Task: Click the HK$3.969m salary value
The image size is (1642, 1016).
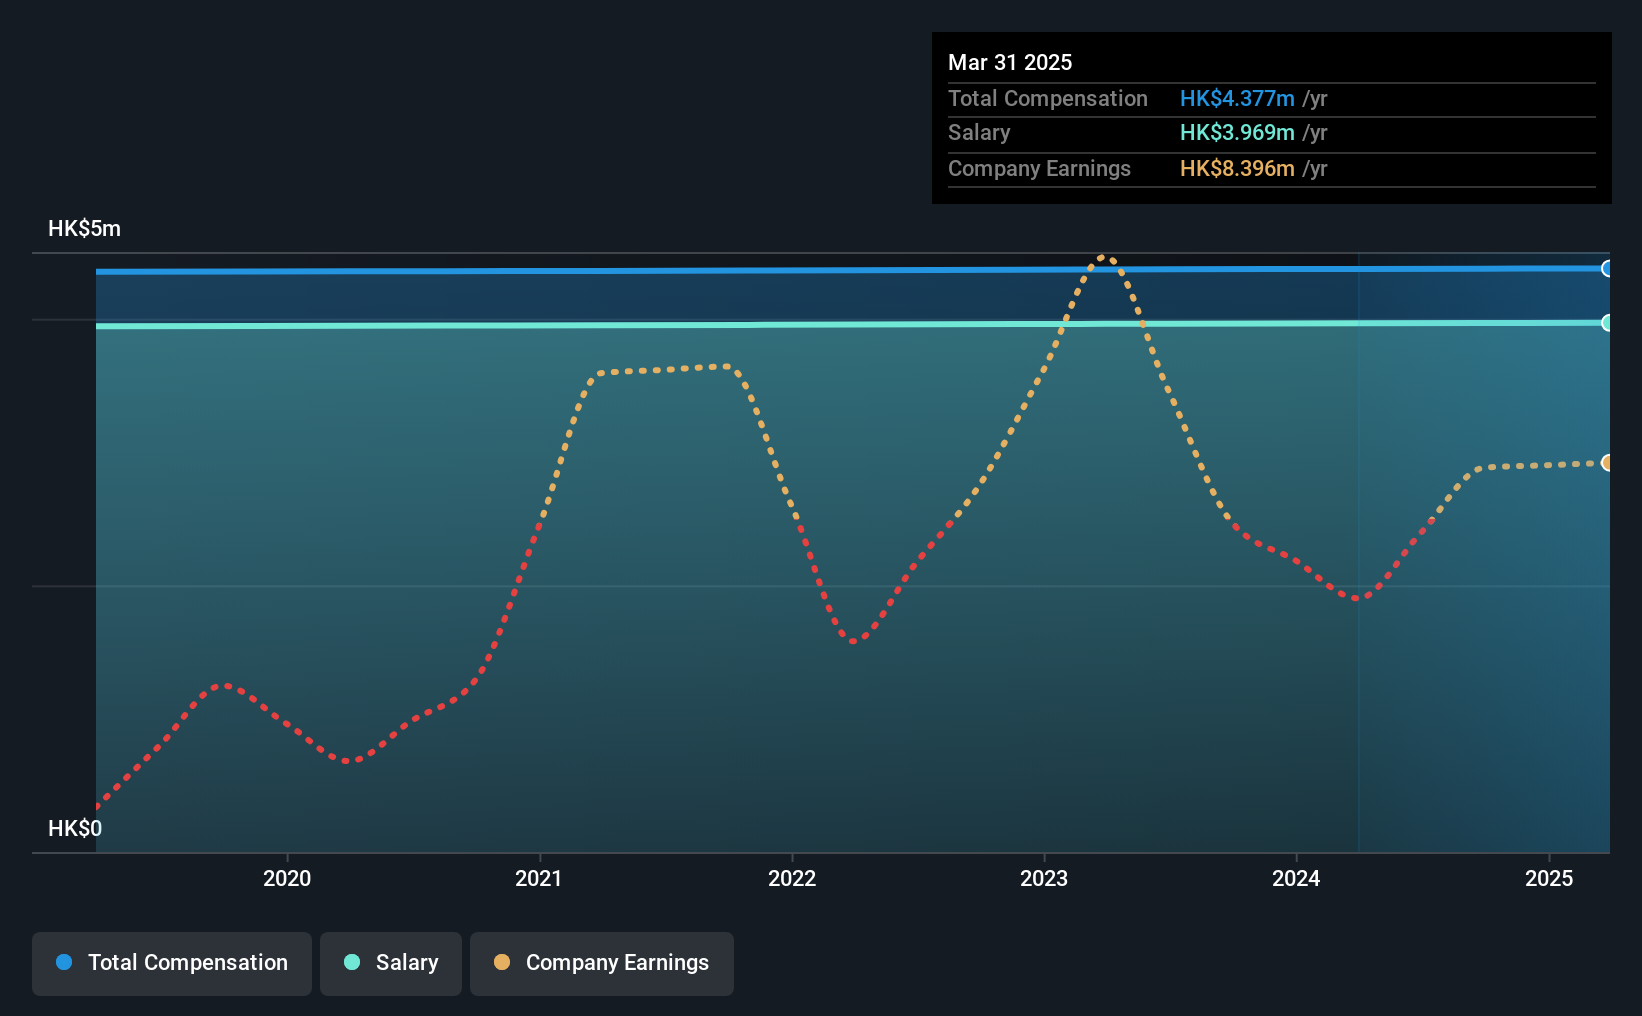Action: coord(1237,132)
